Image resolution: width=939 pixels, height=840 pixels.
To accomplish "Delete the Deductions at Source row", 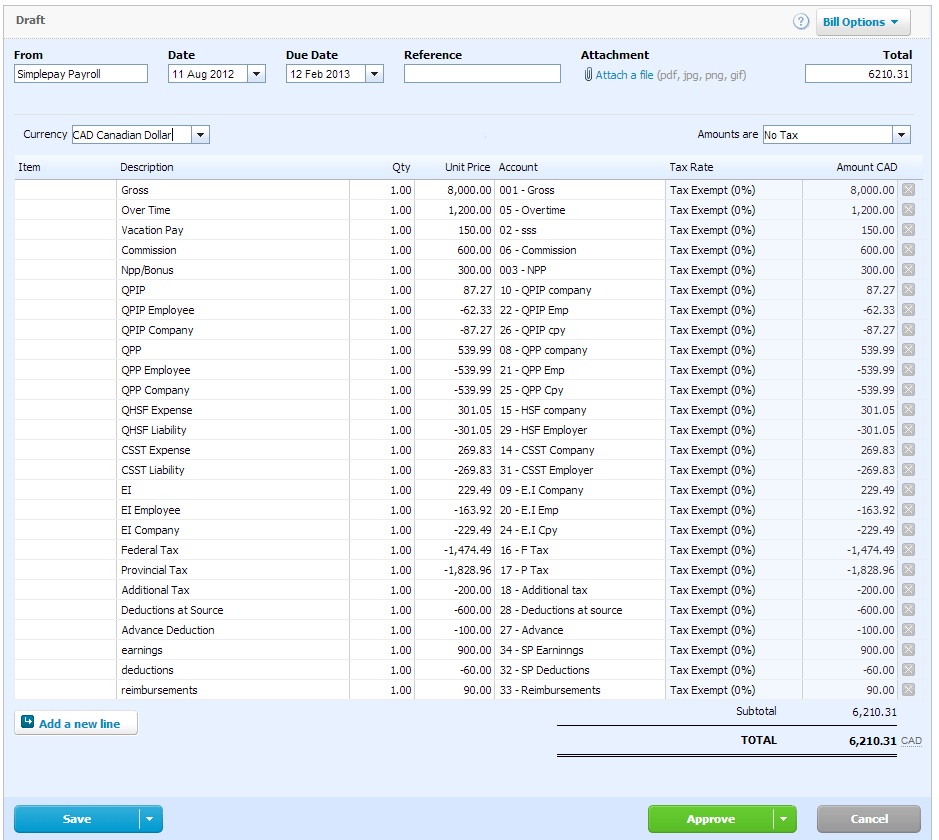I will point(908,609).
